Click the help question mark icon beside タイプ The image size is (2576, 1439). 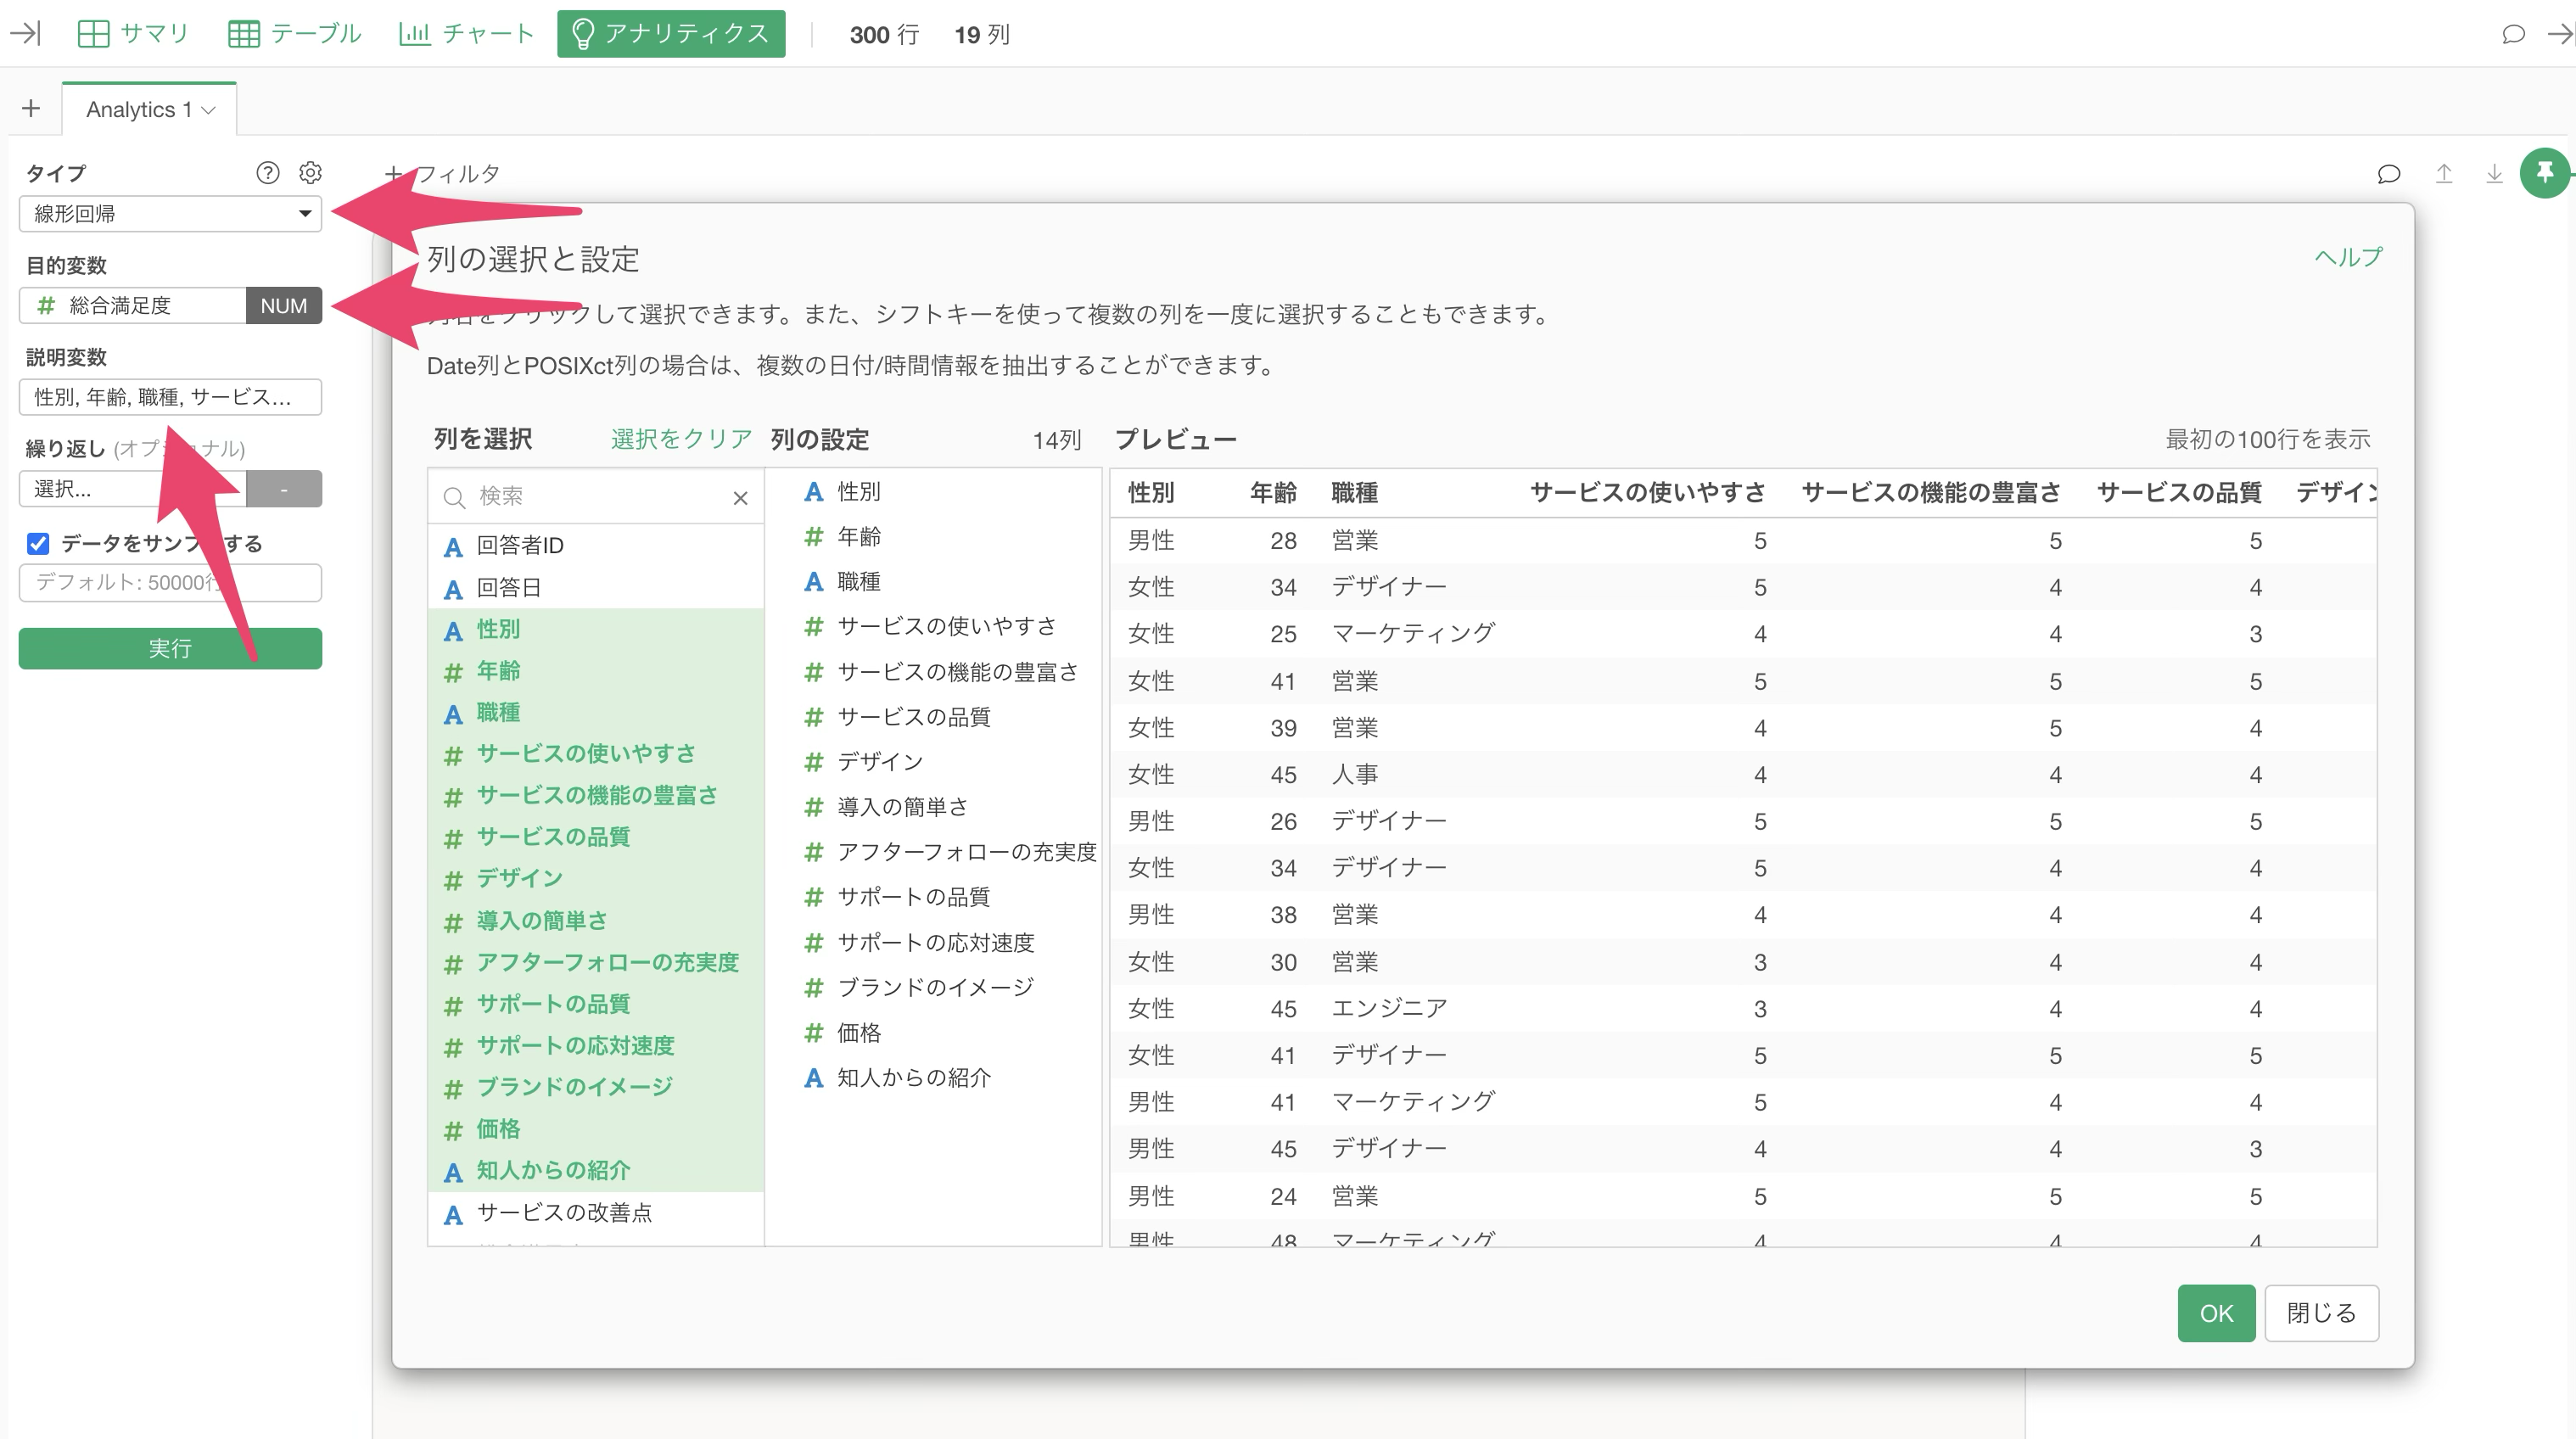point(267,173)
